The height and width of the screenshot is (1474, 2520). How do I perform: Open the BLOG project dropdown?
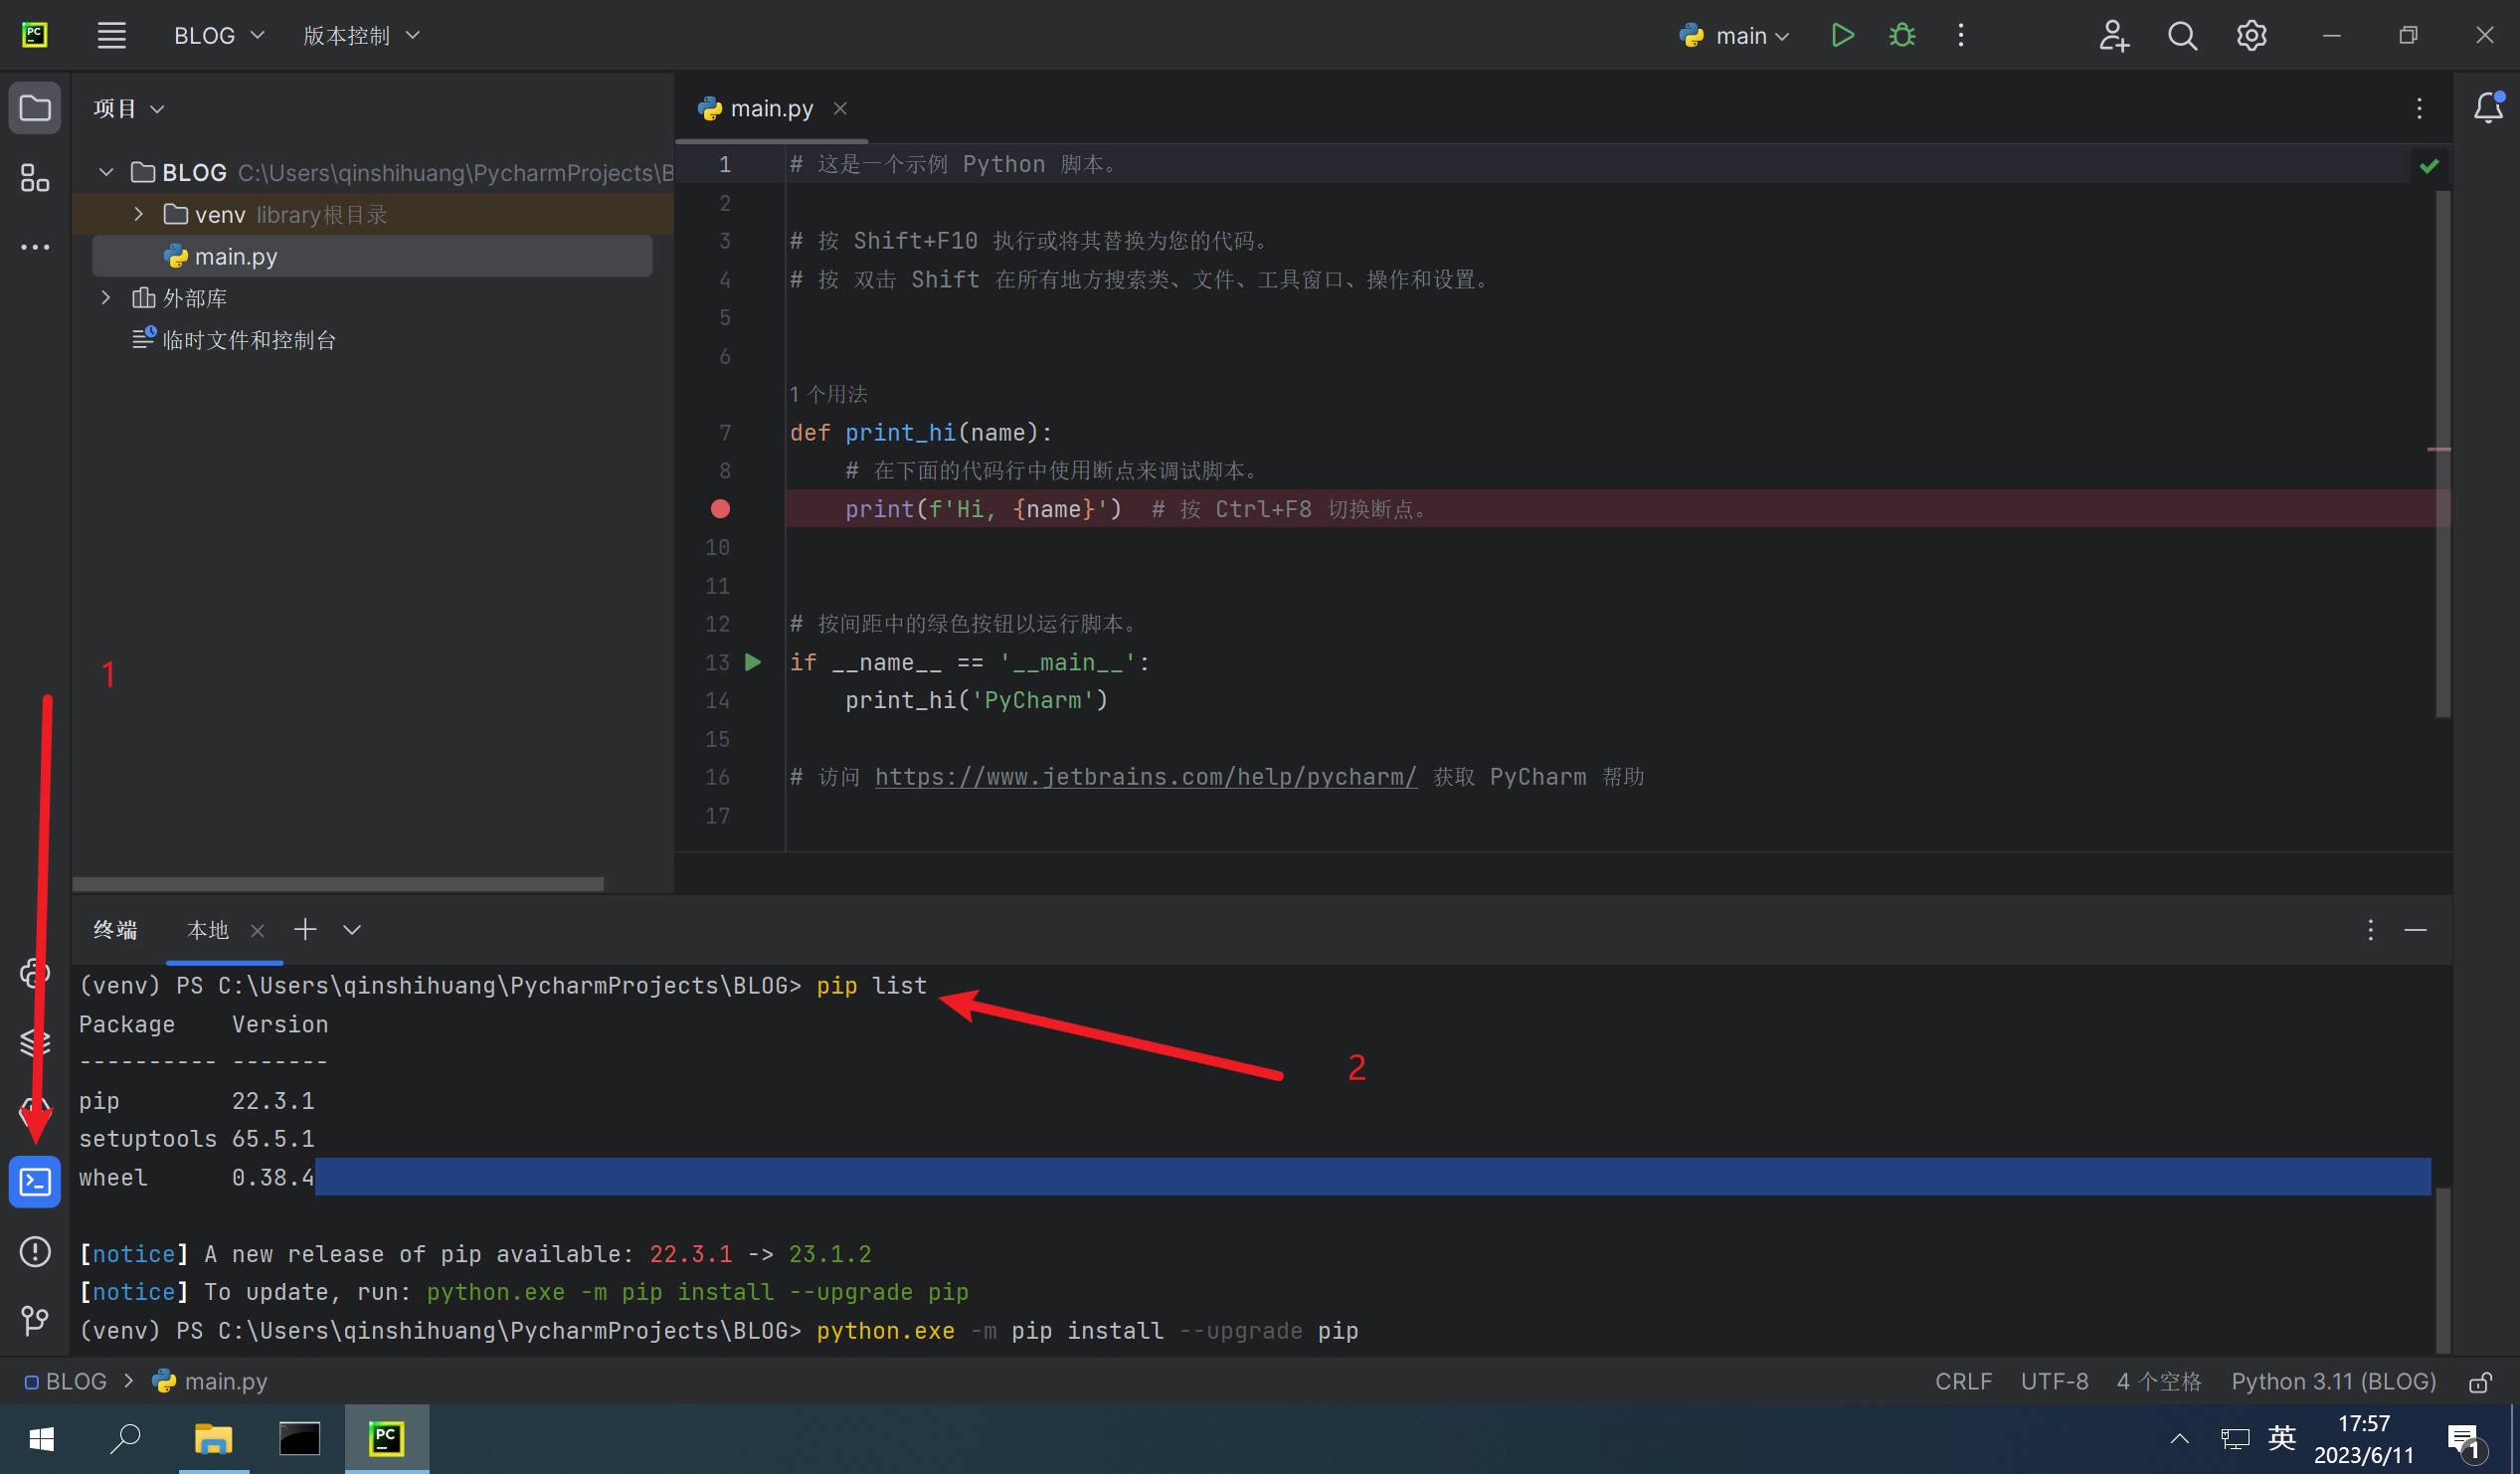coord(219,35)
